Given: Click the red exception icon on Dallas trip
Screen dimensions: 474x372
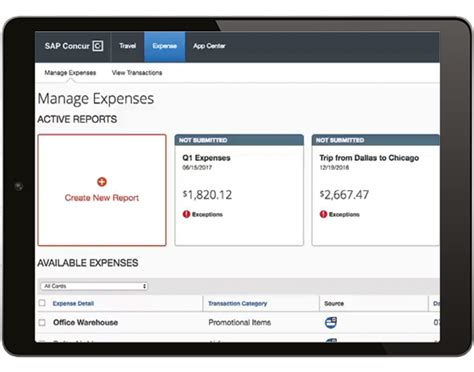Looking at the screenshot, I should 323,214.
